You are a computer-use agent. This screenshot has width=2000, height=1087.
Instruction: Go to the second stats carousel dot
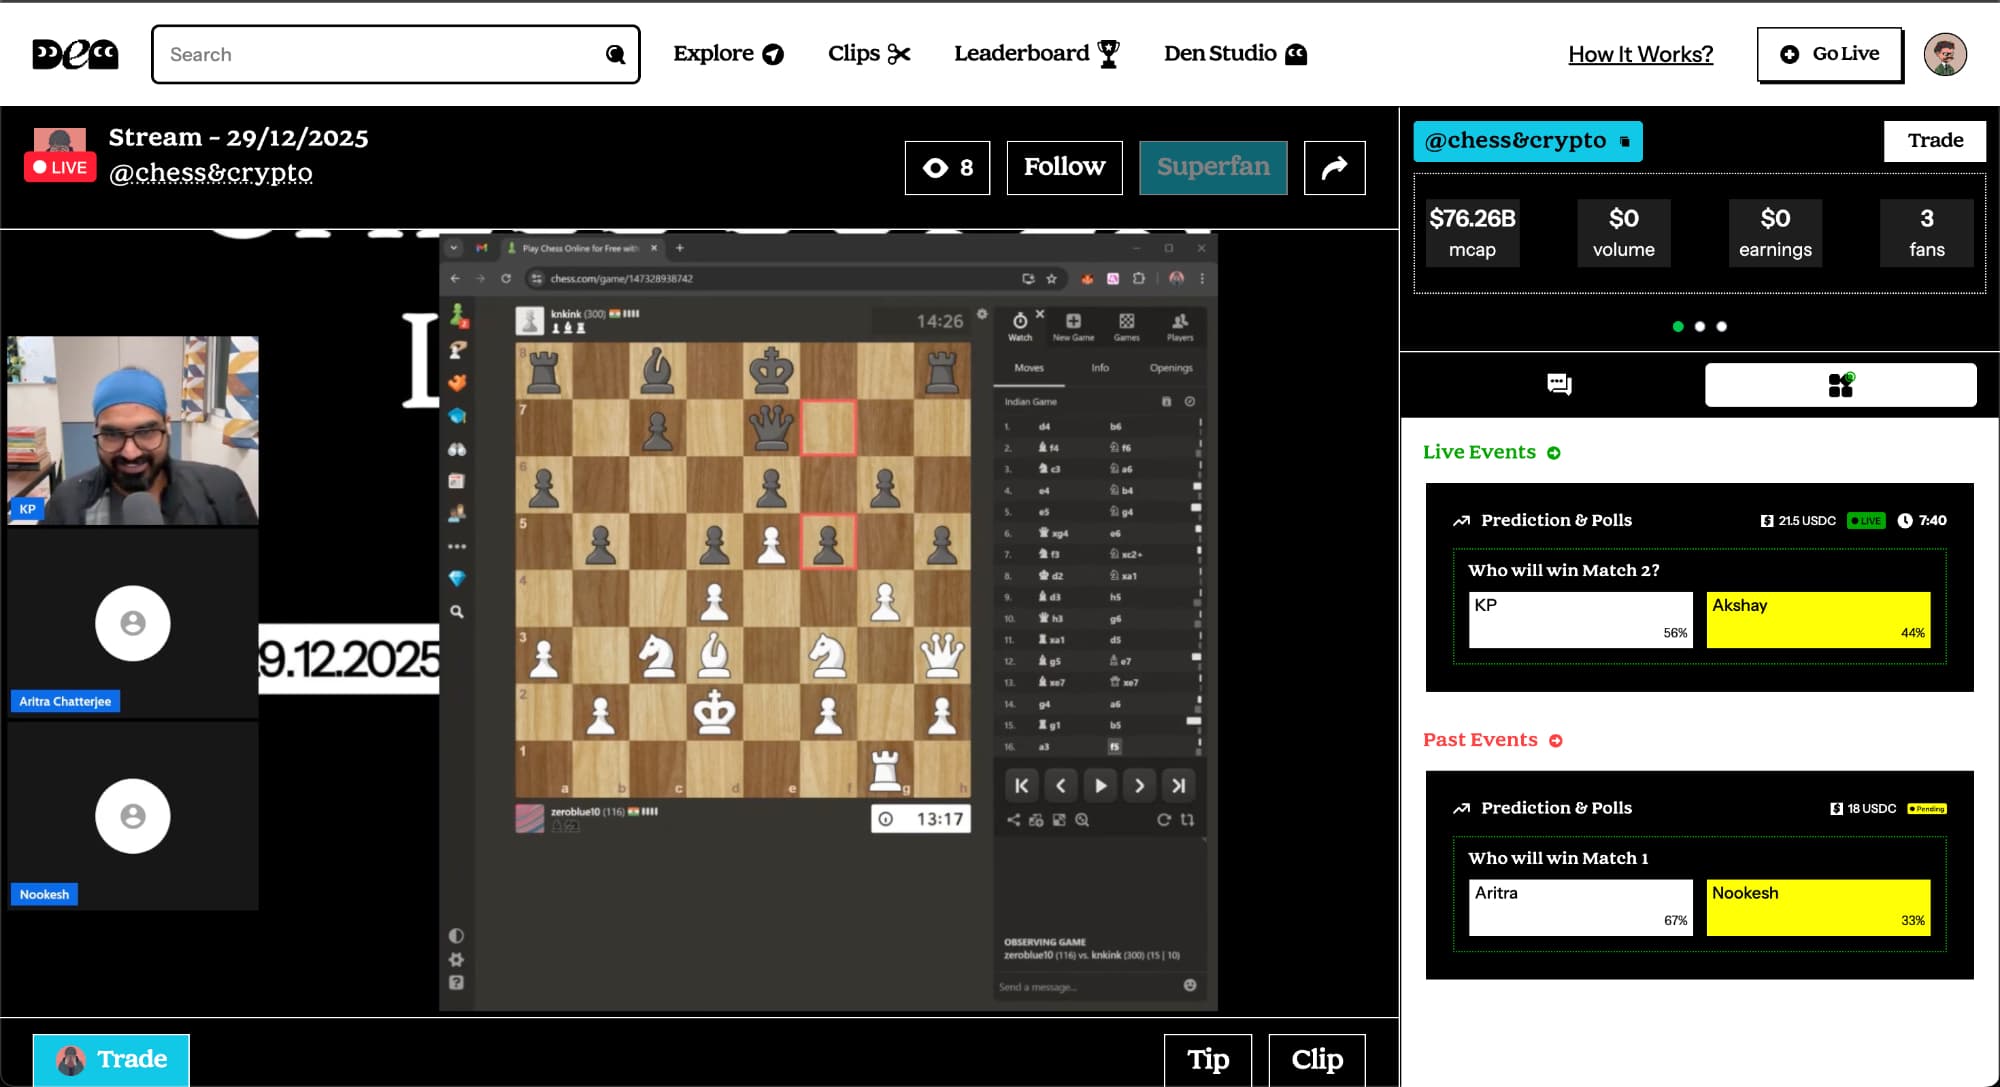pos(1699,327)
